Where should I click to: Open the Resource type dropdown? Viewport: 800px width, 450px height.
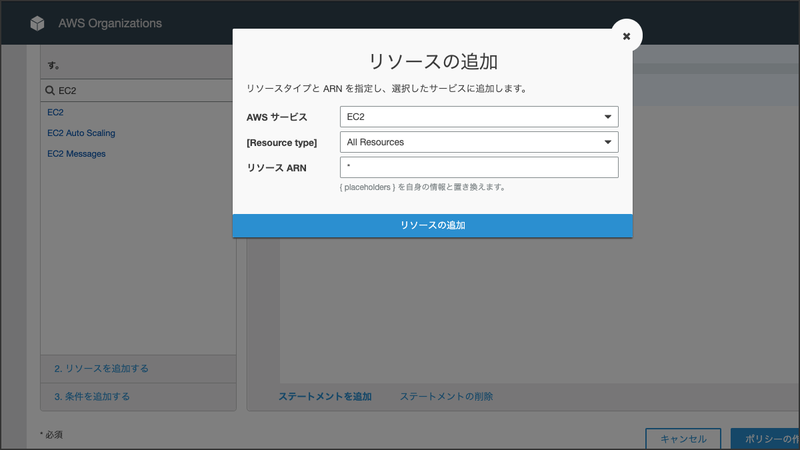[x=479, y=142]
